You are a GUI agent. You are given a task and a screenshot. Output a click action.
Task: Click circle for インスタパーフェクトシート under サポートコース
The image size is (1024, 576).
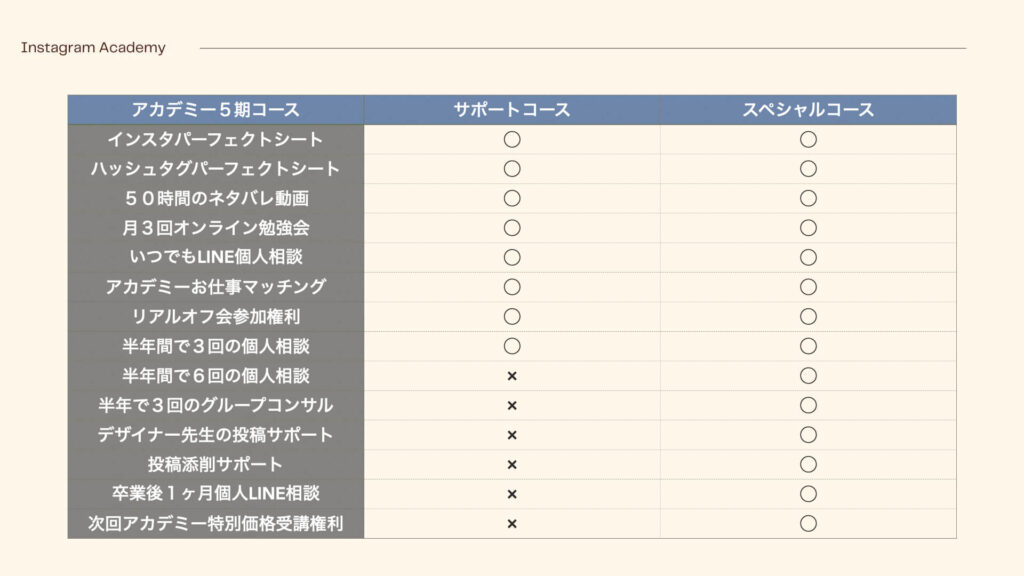tap(512, 139)
